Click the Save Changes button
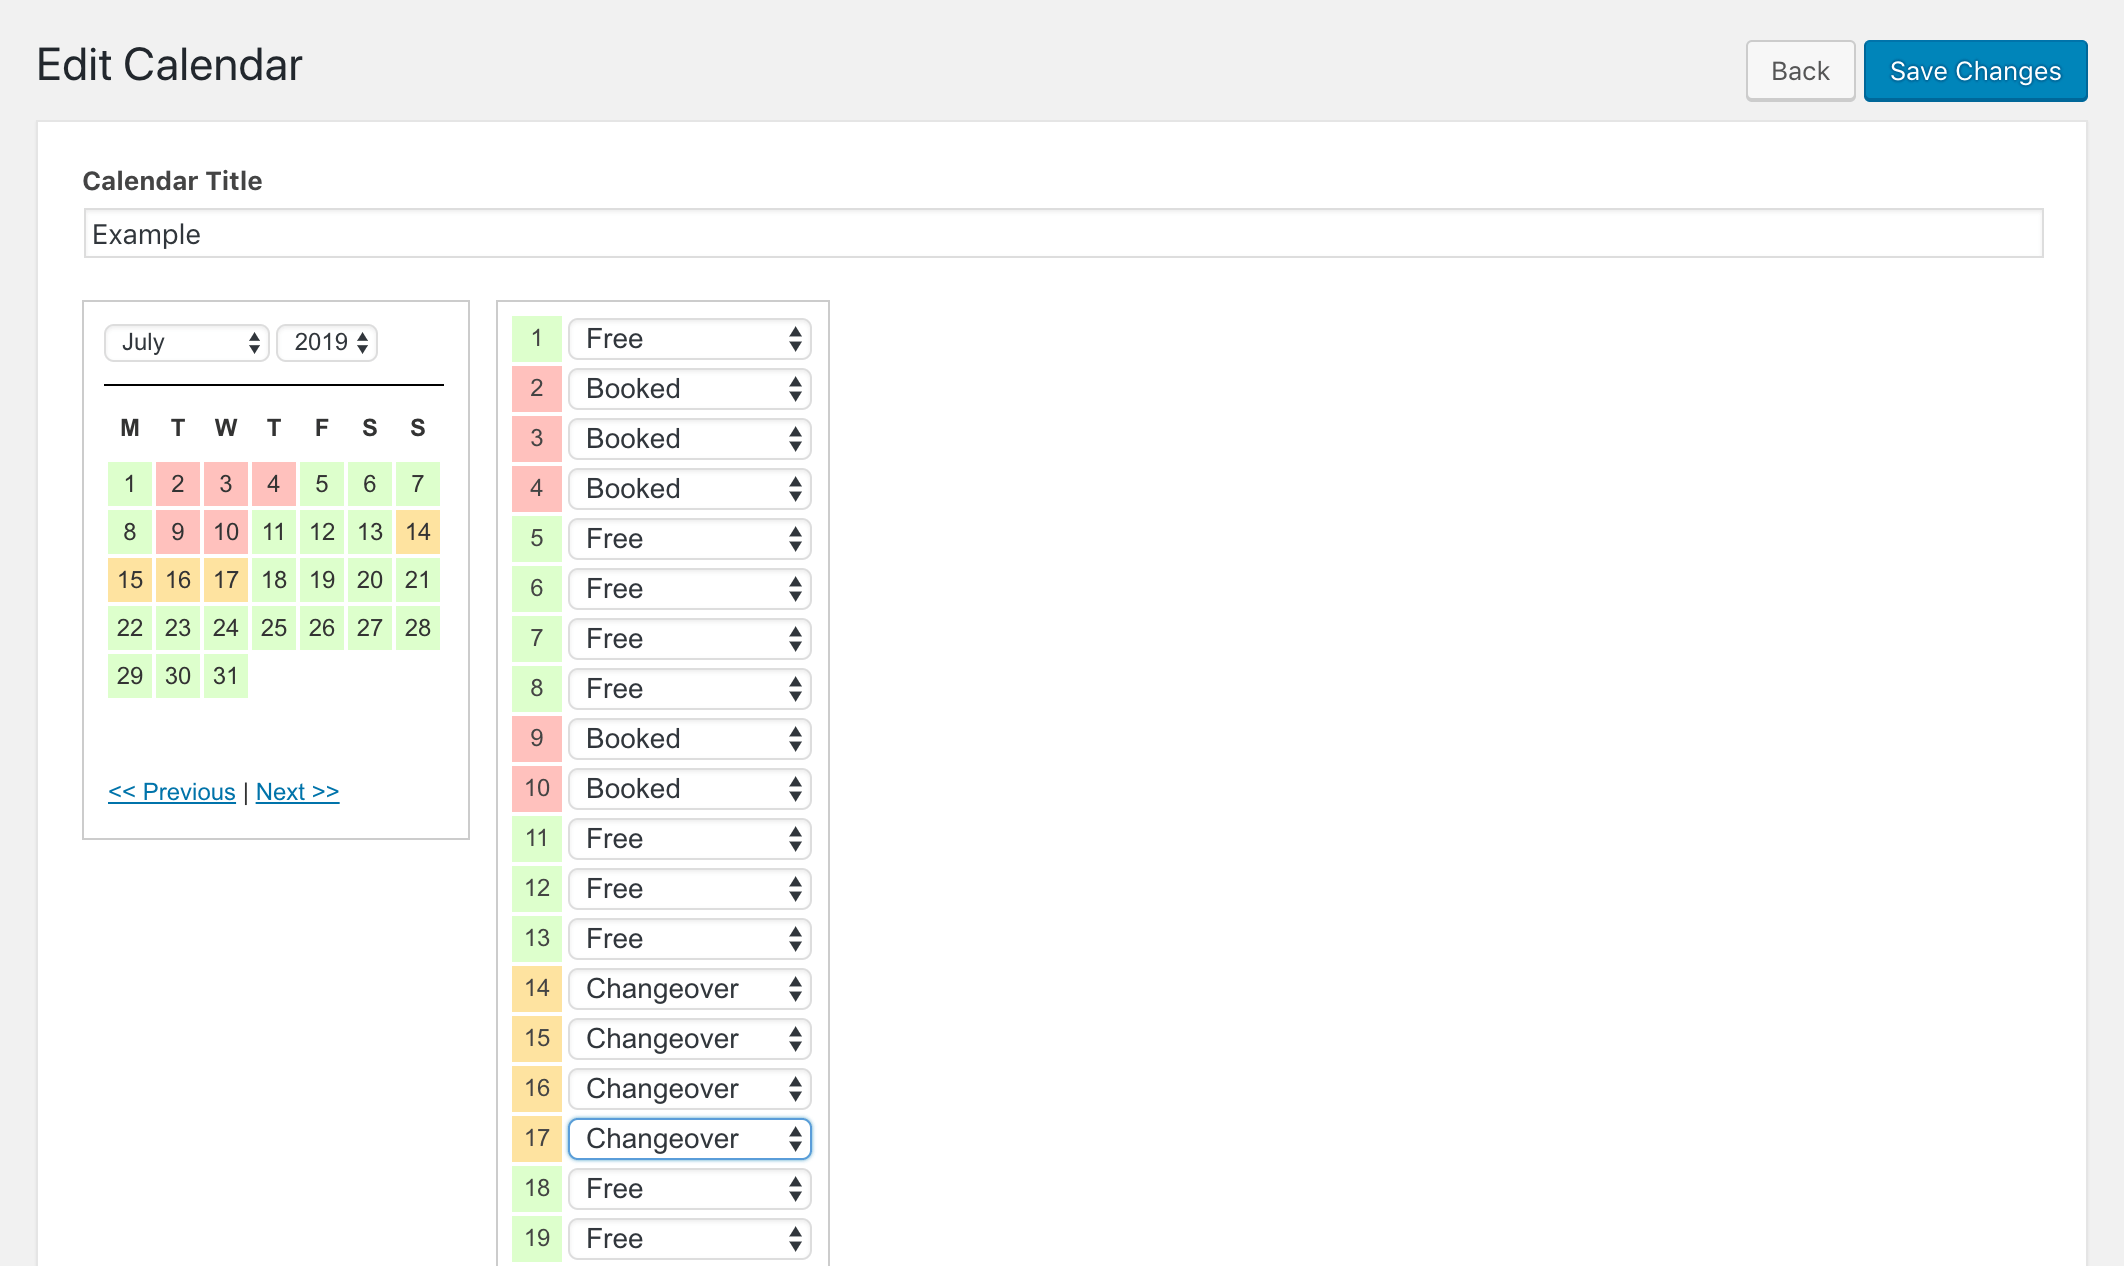Viewport: 2124px width, 1266px height. click(x=1975, y=70)
